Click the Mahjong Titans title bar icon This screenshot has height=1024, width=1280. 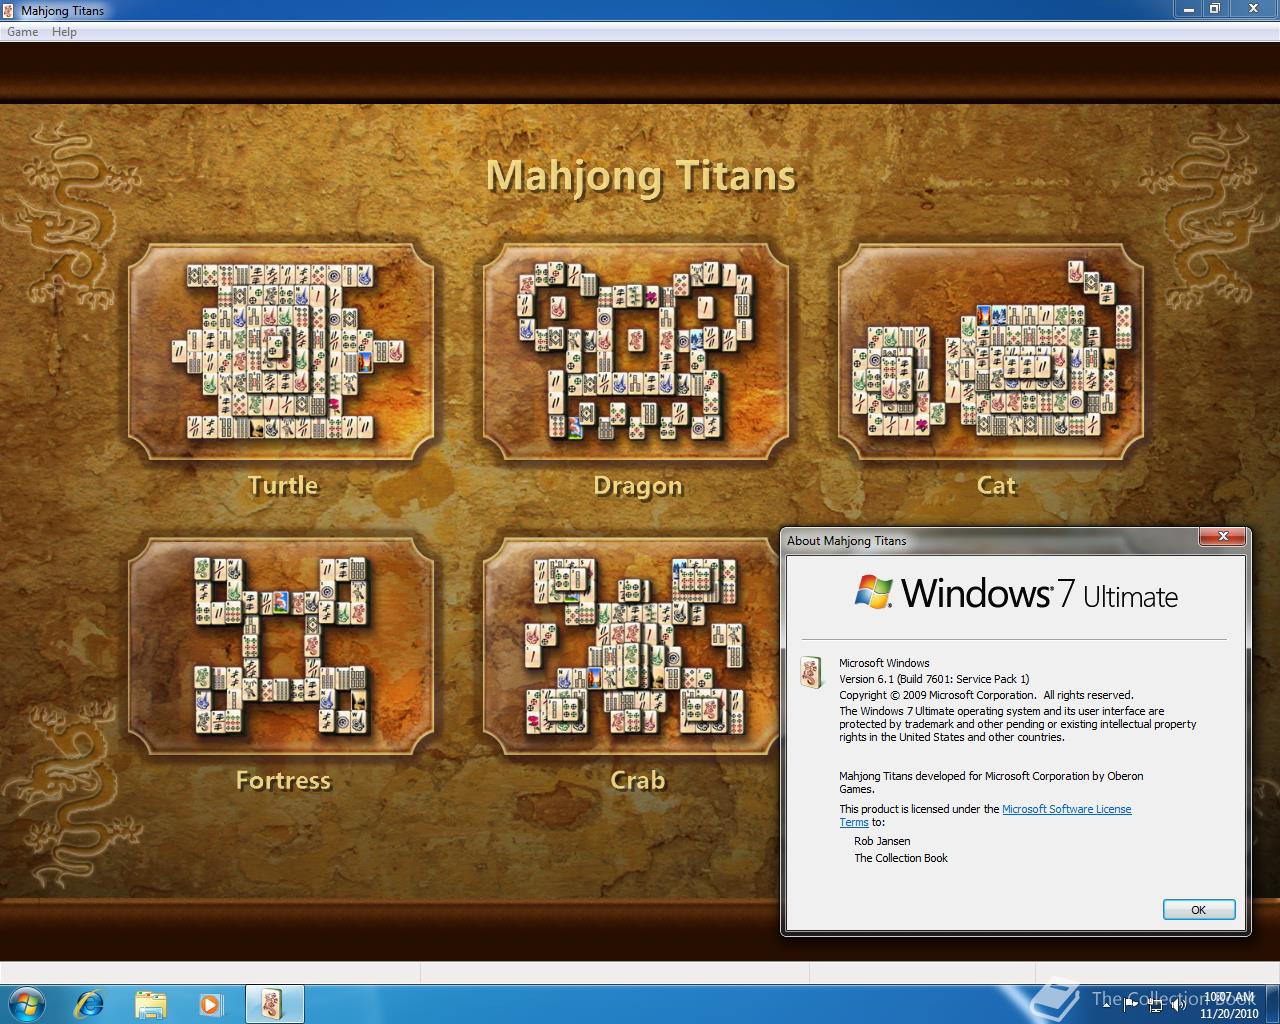(10, 10)
